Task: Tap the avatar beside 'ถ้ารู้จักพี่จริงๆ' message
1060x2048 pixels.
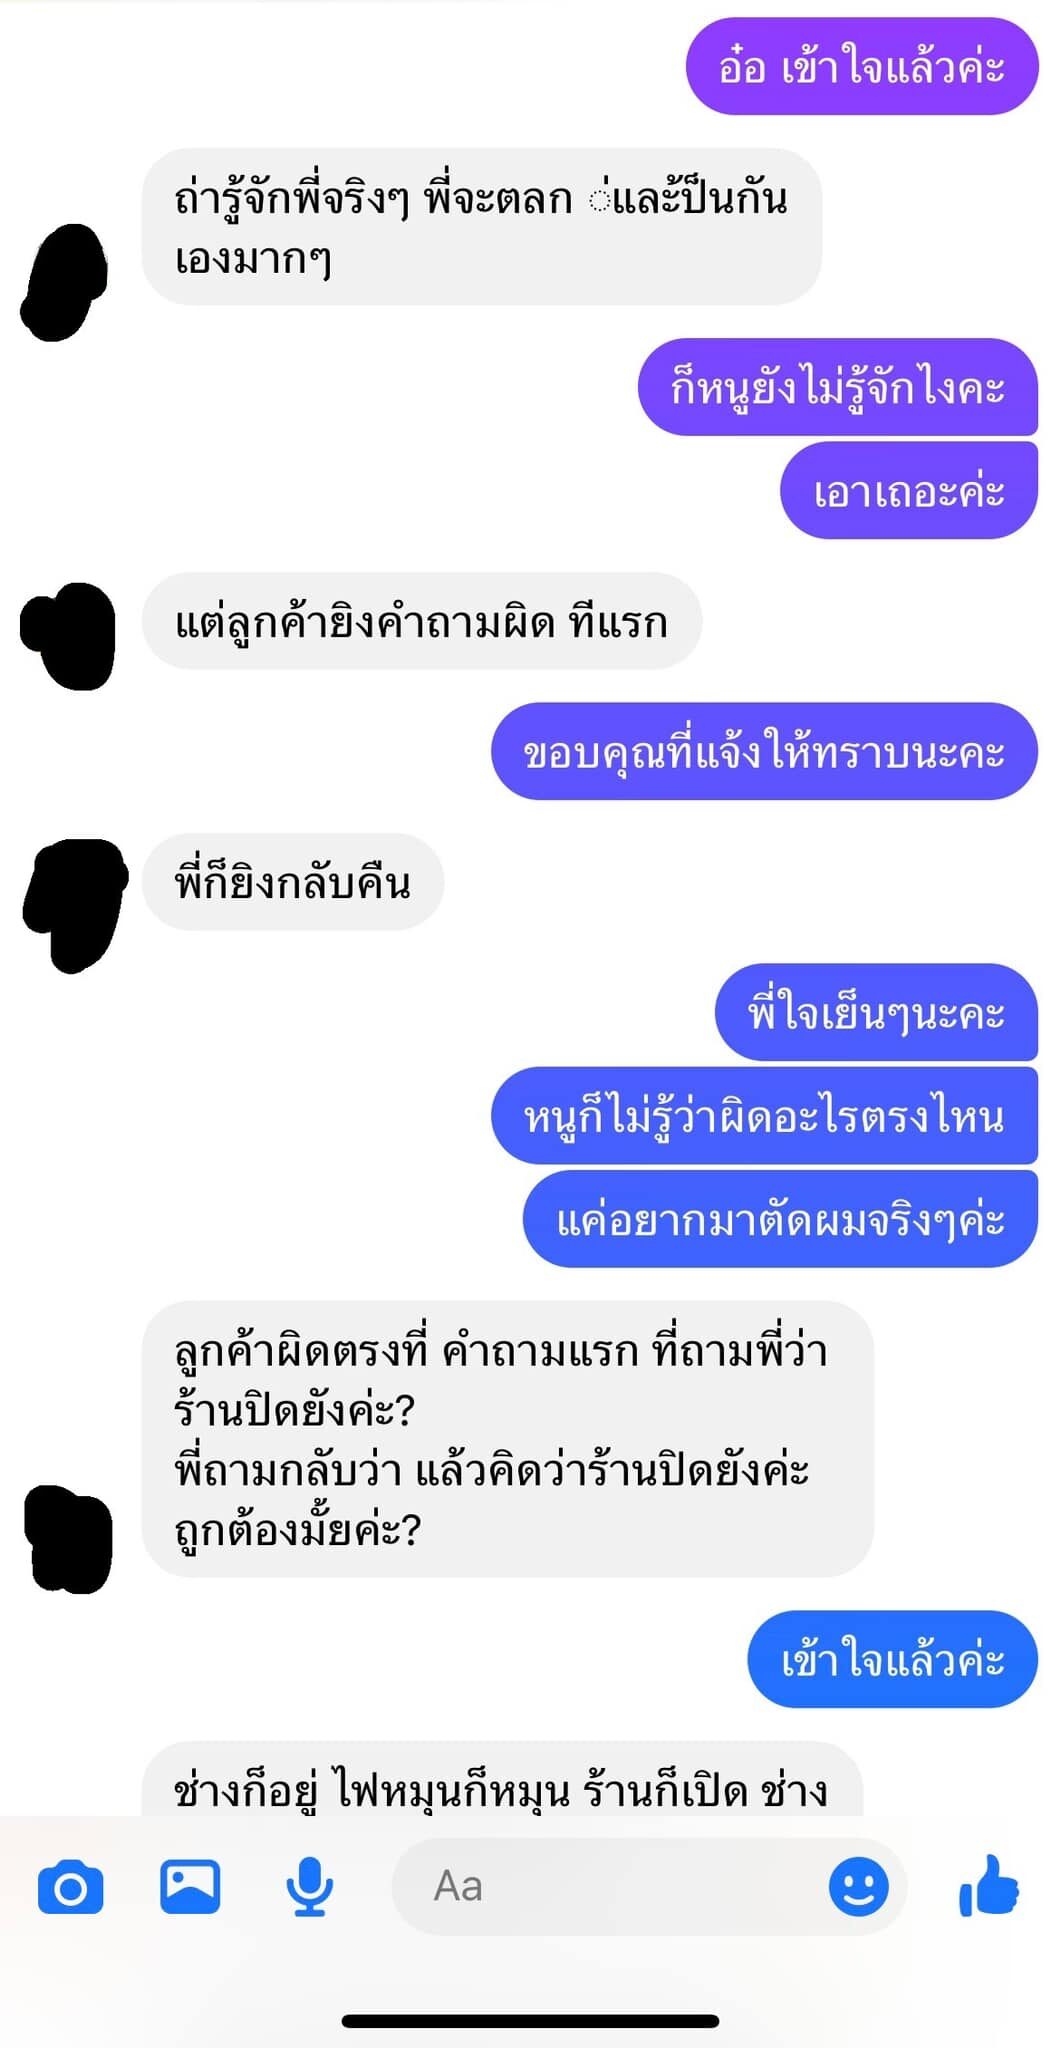Action: click(x=64, y=283)
